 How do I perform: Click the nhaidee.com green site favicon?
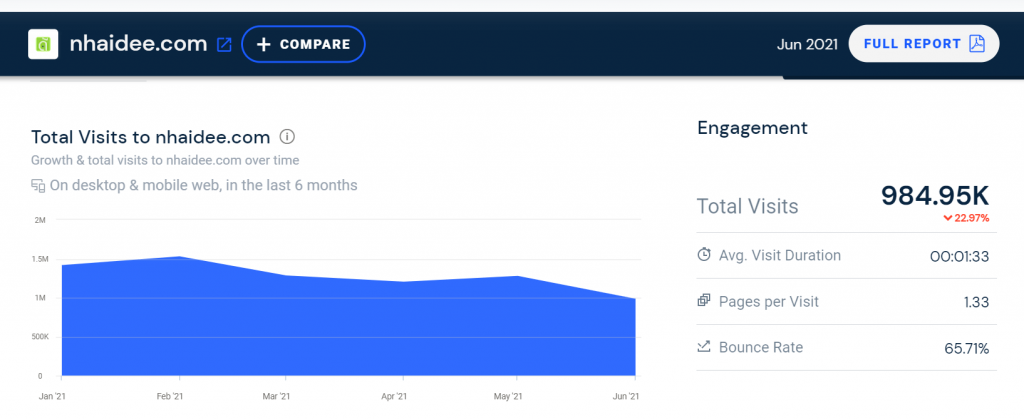(43, 44)
